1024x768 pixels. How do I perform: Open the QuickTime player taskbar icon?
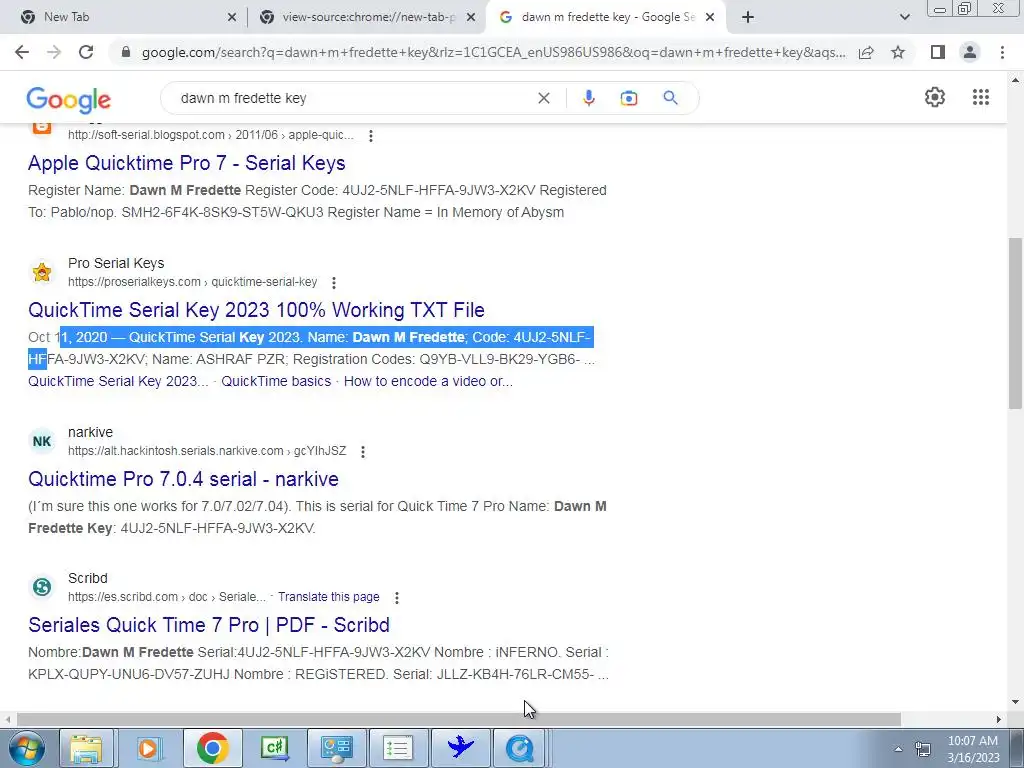(520, 748)
